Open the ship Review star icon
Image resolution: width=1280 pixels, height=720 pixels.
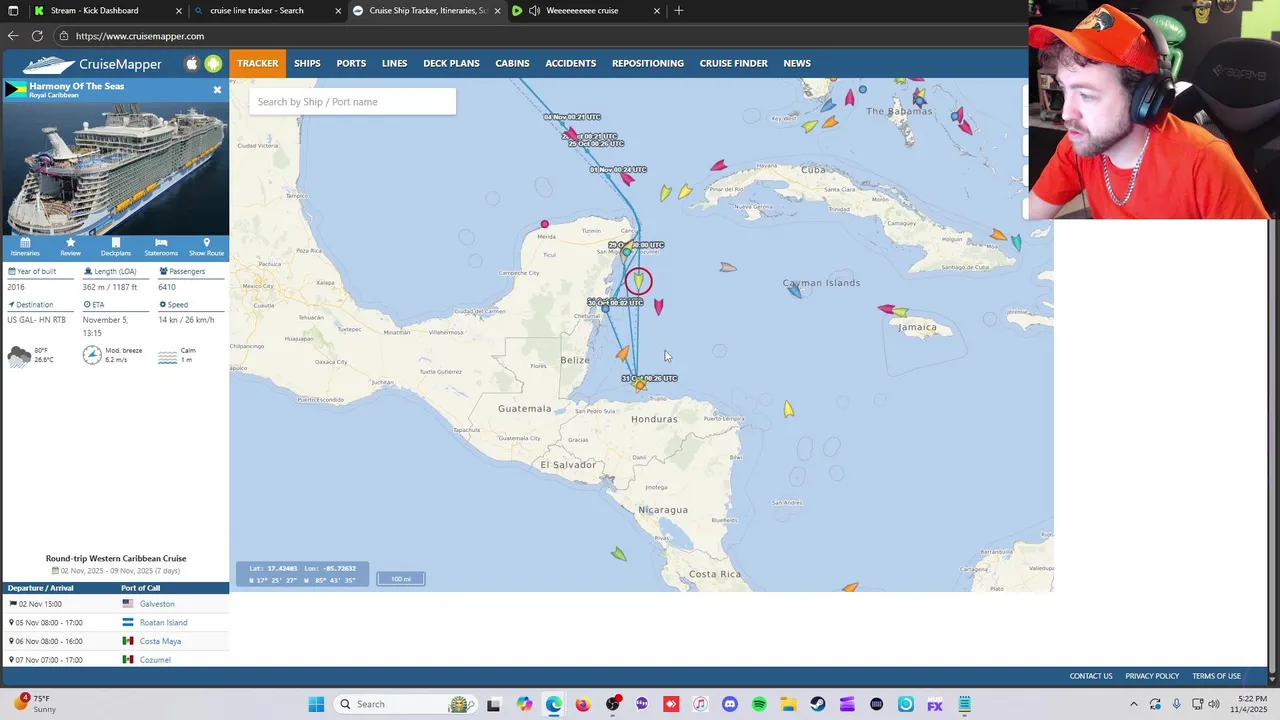click(70, 247)
